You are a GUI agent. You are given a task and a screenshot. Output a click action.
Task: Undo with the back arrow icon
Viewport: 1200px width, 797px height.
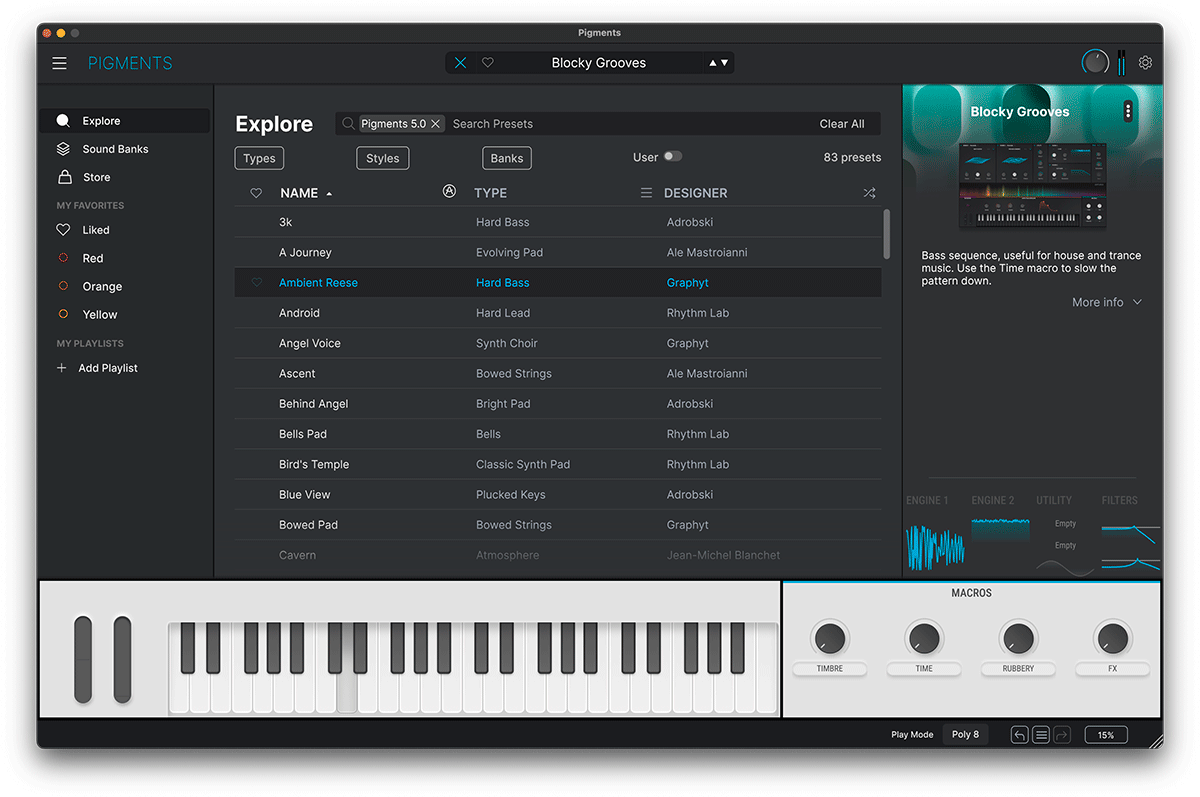(1019, 735)
